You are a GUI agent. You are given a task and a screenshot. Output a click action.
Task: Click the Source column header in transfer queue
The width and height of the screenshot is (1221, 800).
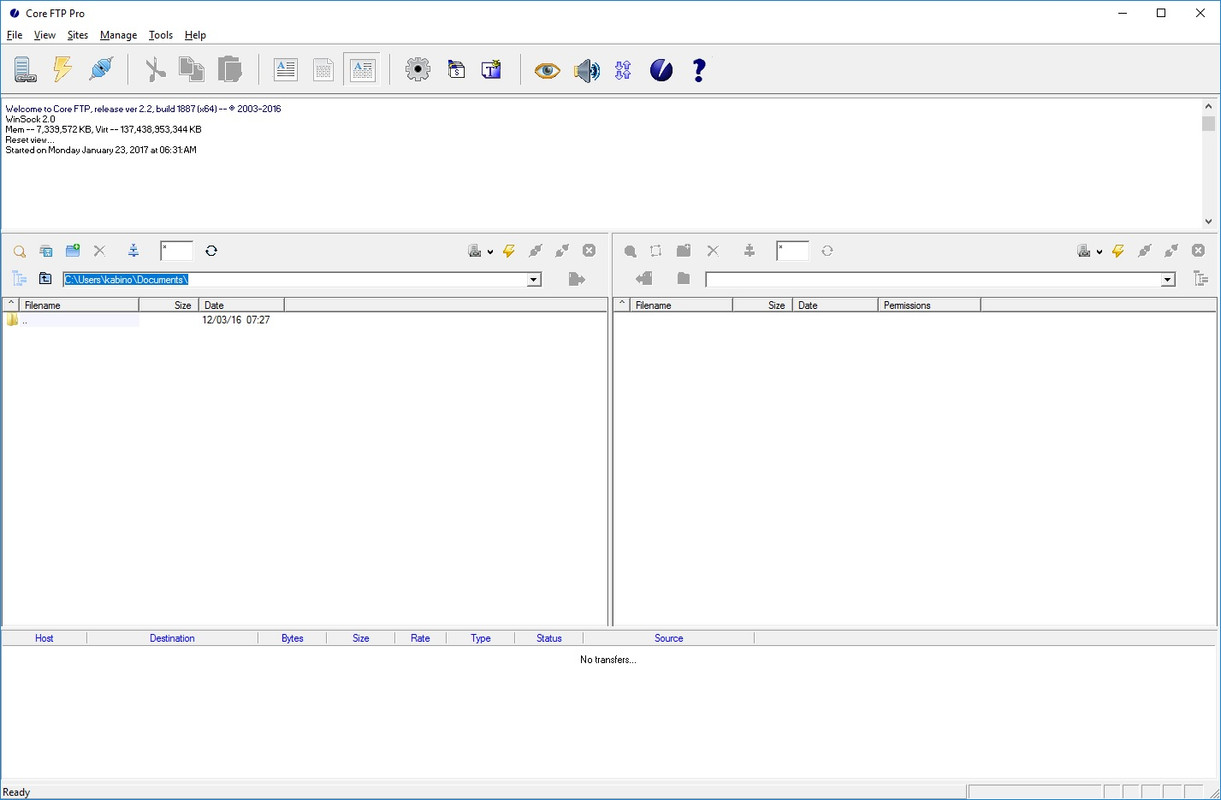pos(669,638)
